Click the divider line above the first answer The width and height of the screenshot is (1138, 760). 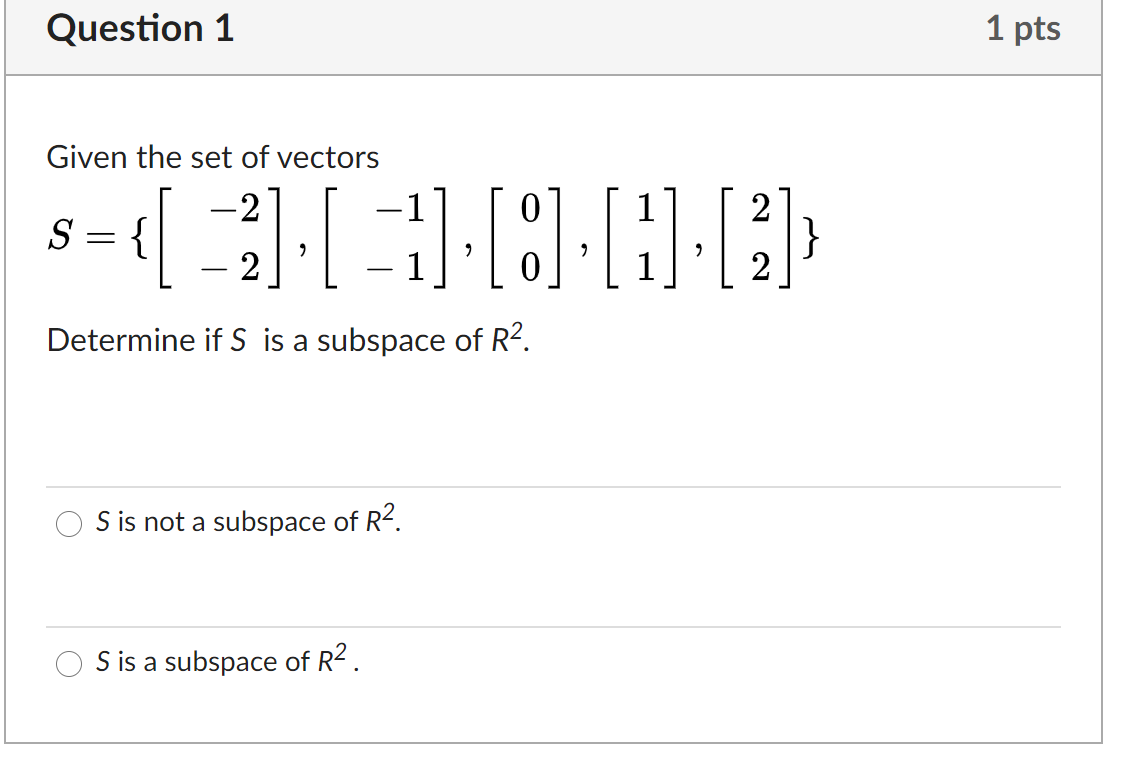[x=569, y=483]
